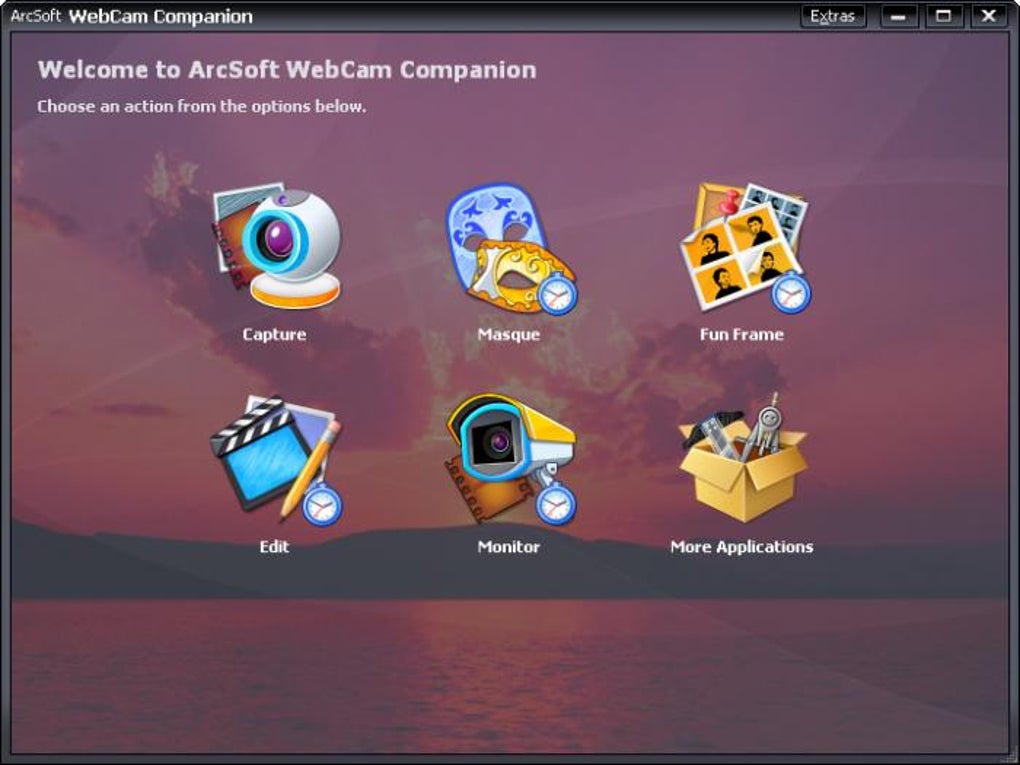Start the Monitor security camera icon
This screenshot has width=1020, height=765.
click(x=511, y=459)
